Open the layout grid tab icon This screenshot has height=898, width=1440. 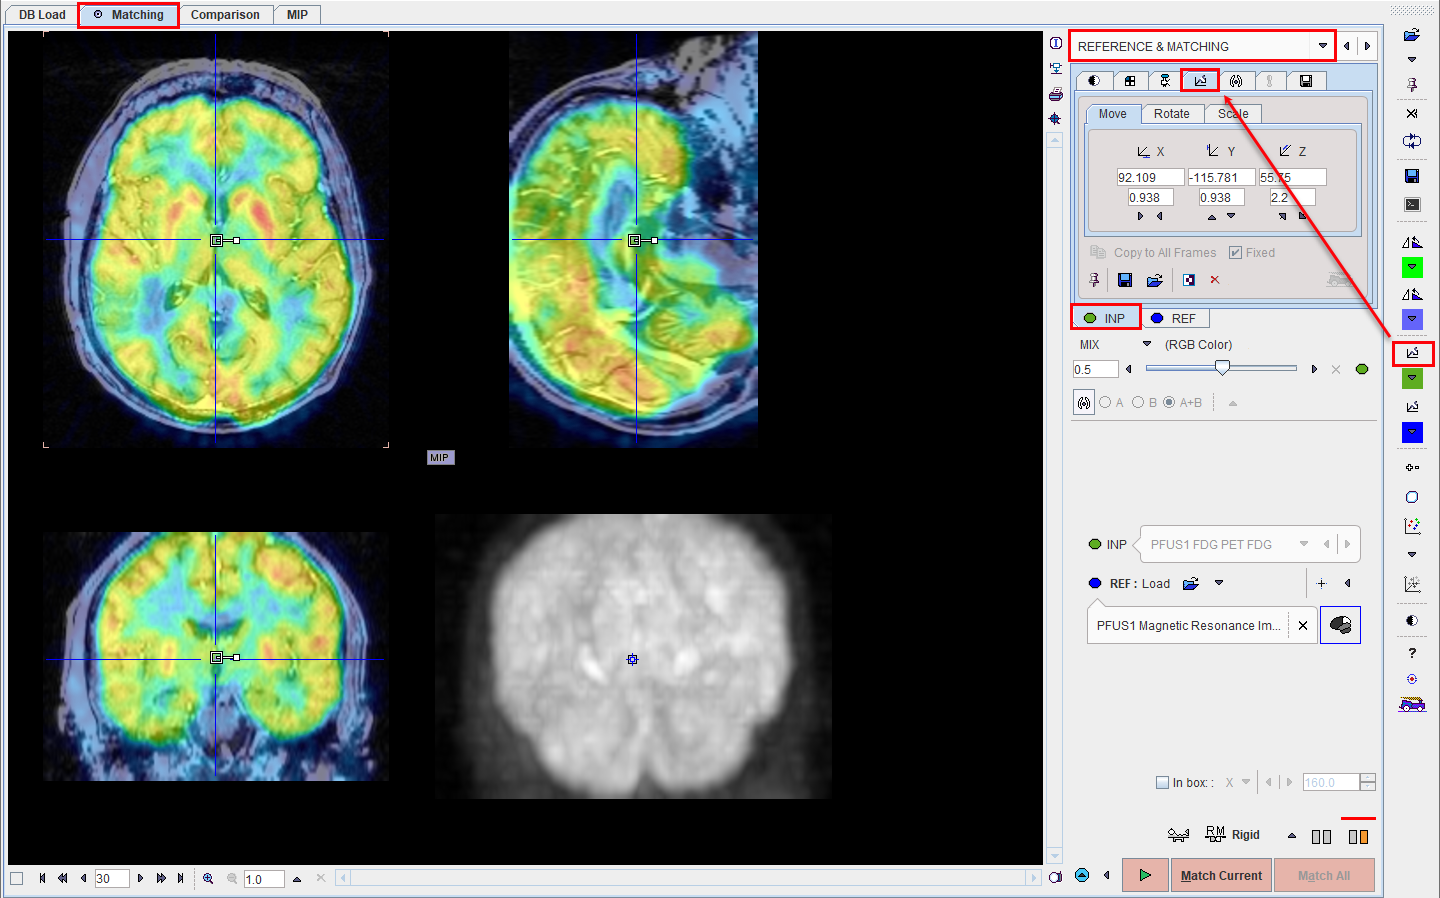coord(1130,81)
